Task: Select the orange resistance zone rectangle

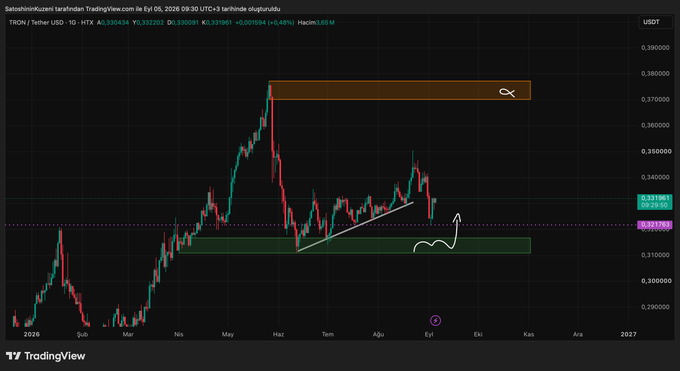Action: [x=399, y=90]
